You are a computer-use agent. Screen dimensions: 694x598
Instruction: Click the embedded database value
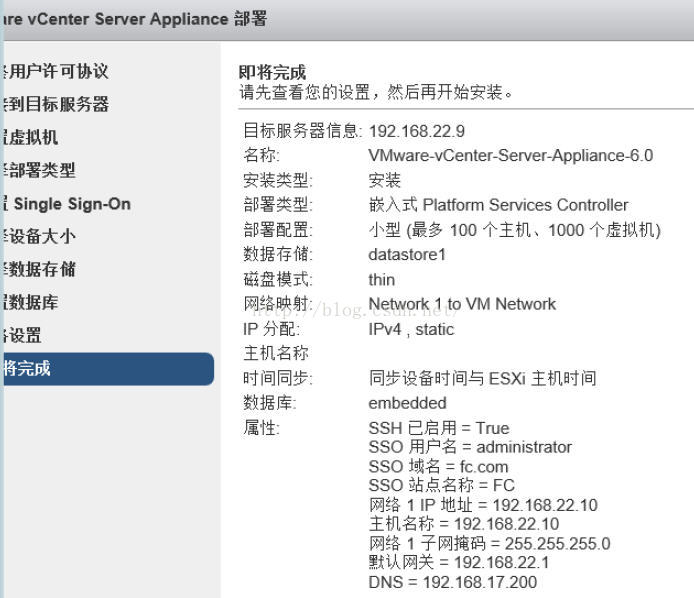tap(408, 403)
